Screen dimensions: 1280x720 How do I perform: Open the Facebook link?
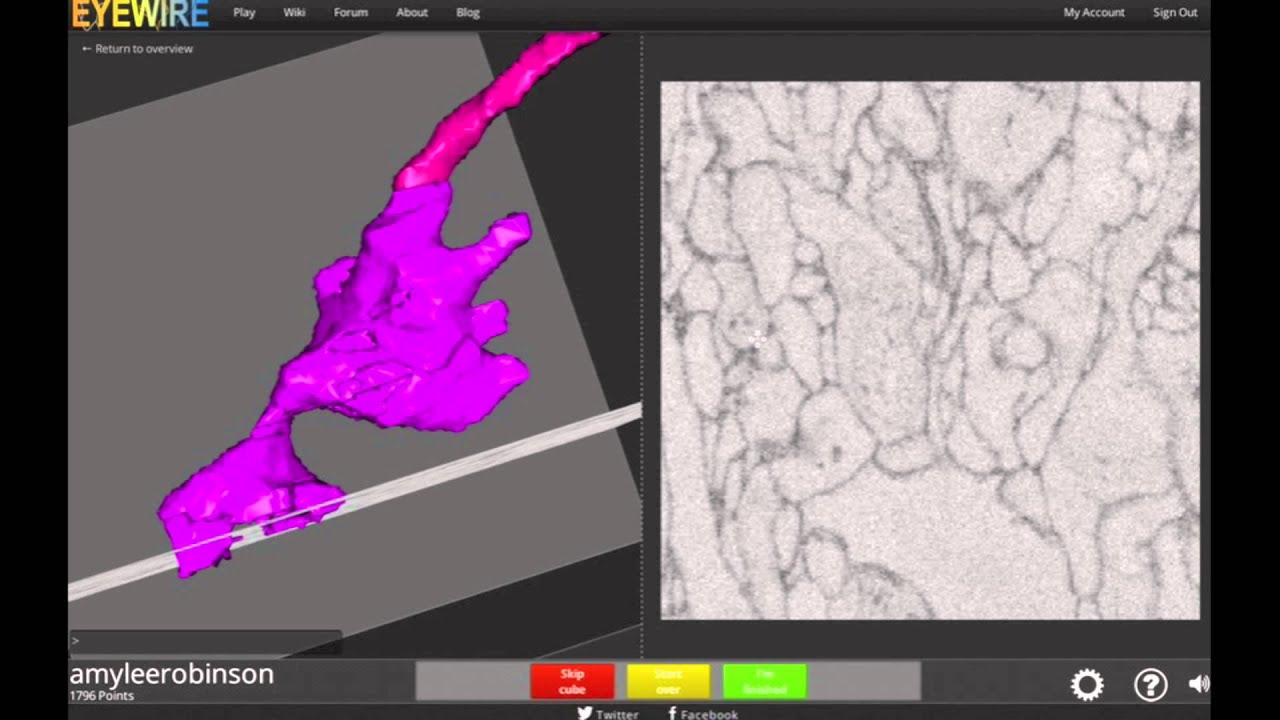point(703,714)
